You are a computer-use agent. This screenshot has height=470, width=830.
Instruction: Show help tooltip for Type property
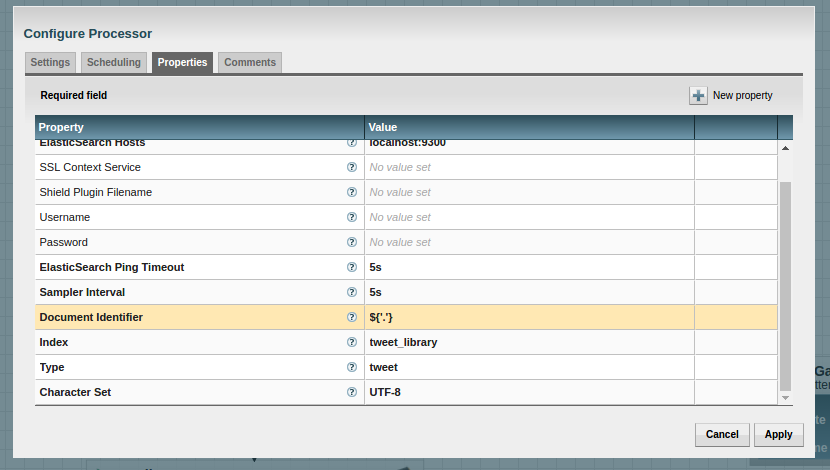point(351,367)
